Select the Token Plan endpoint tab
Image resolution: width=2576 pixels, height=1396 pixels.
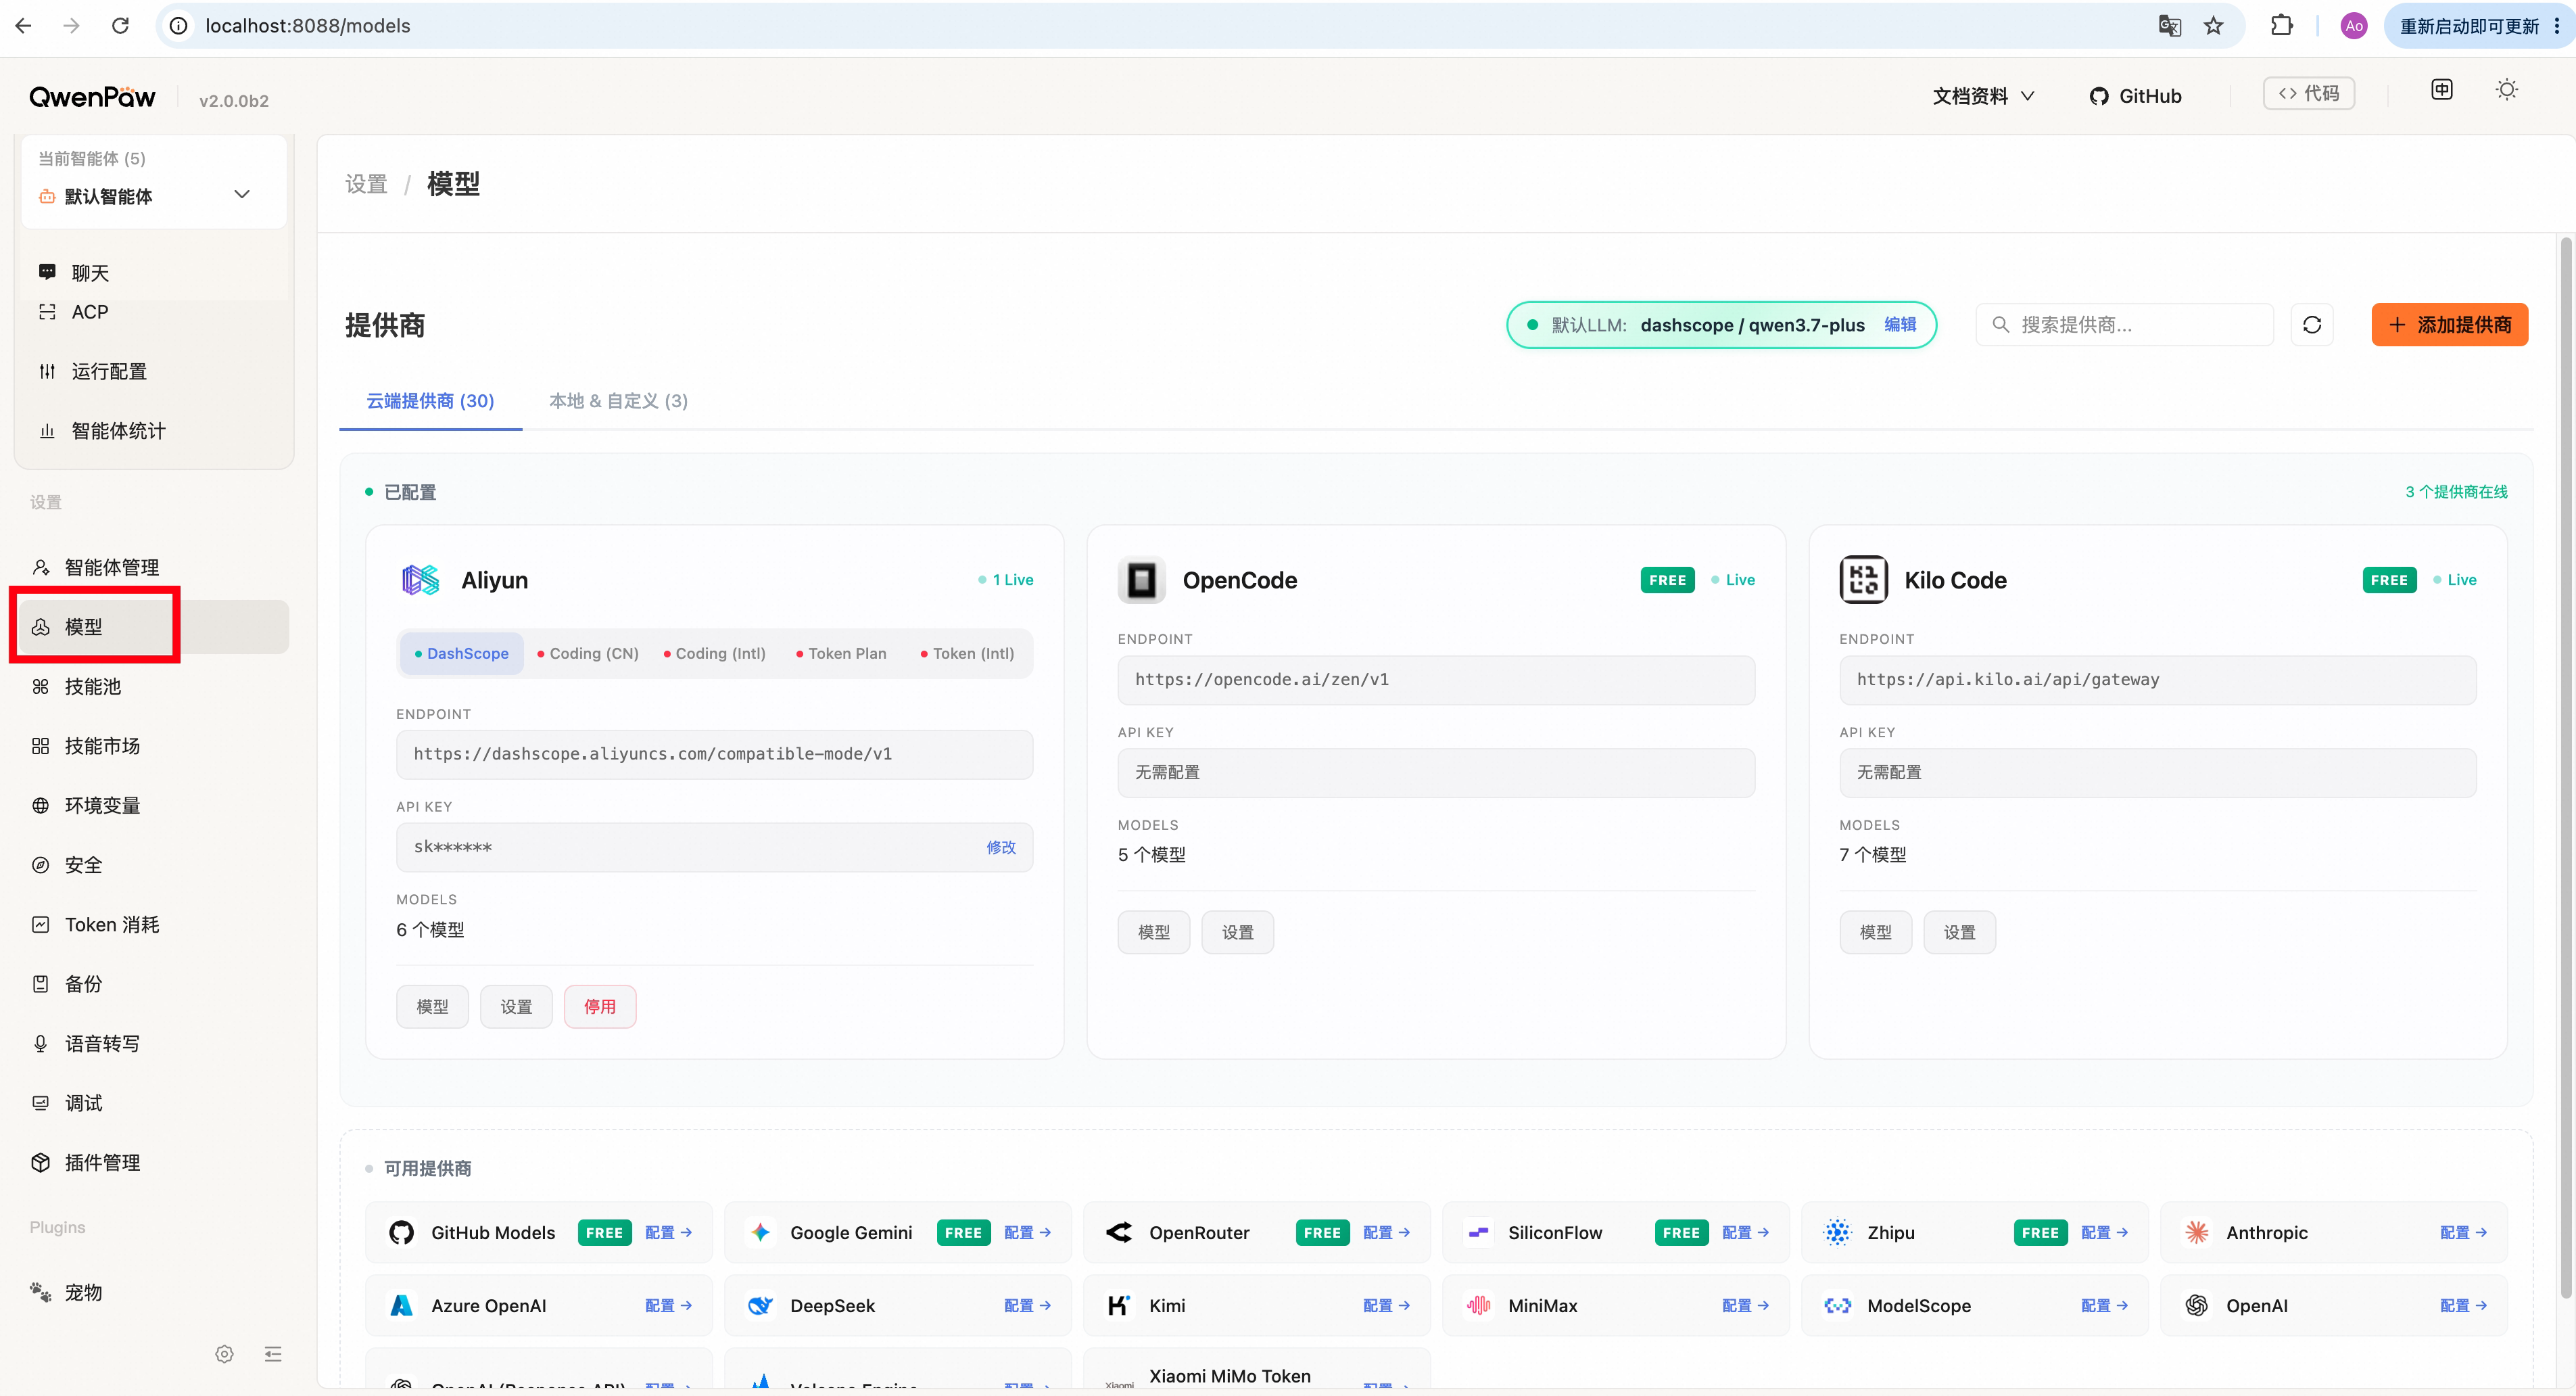coord(841,653)
